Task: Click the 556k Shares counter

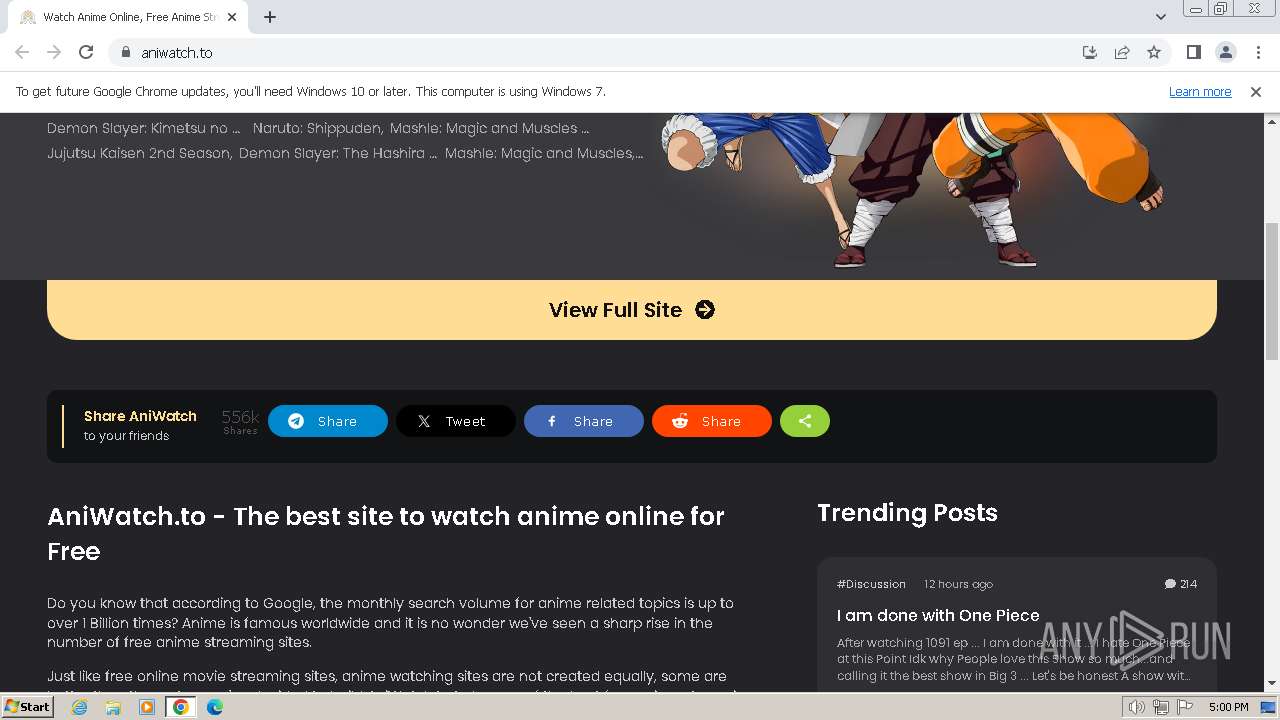Action: (240, 421)
